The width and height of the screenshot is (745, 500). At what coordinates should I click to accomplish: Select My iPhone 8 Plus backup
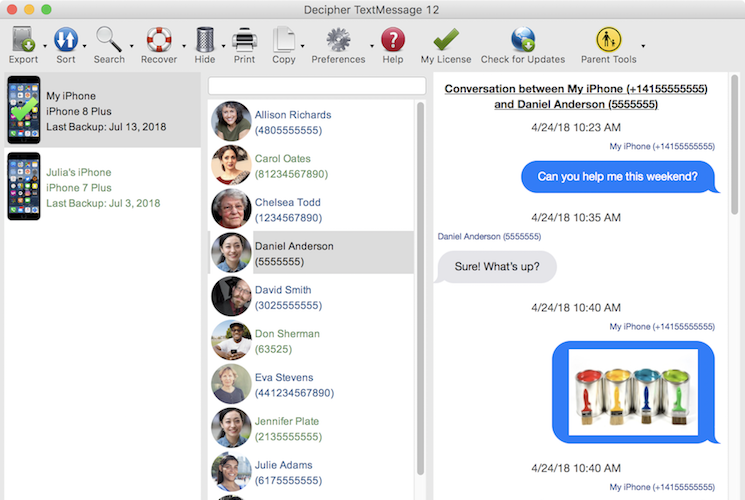click(100, 111)
